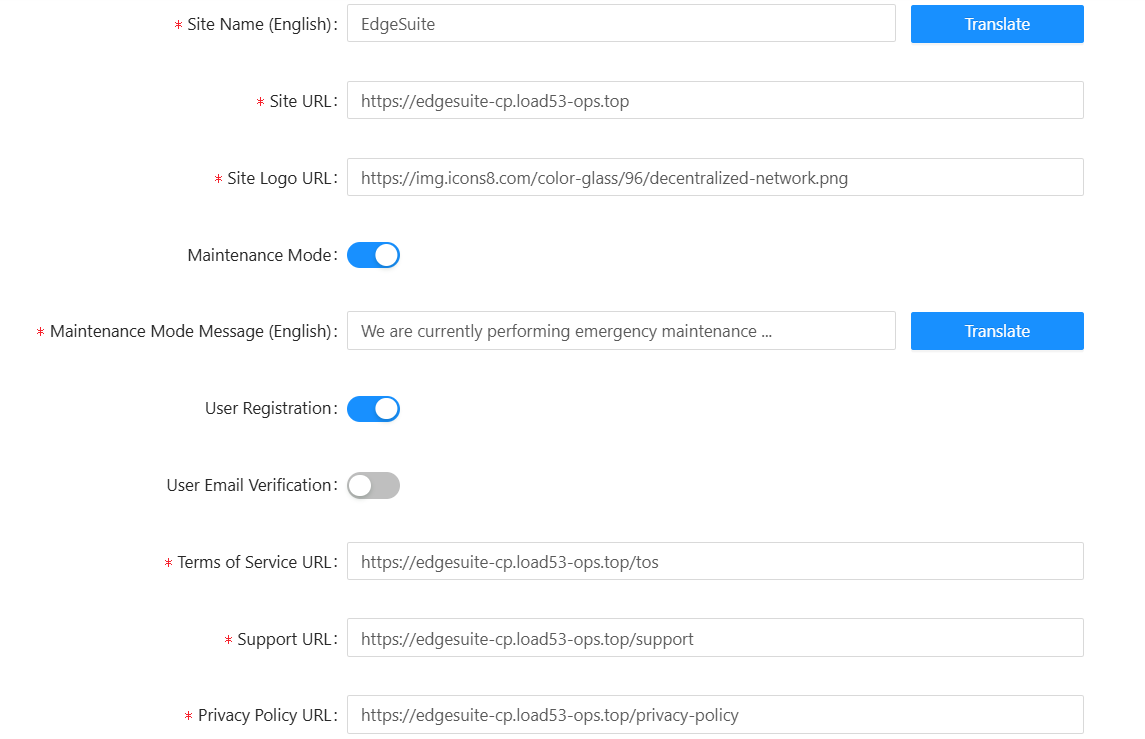Click the "Site Name (English)" label text
The height and width of the screenshot is (739, 1145).
click(x=259, y=24)
